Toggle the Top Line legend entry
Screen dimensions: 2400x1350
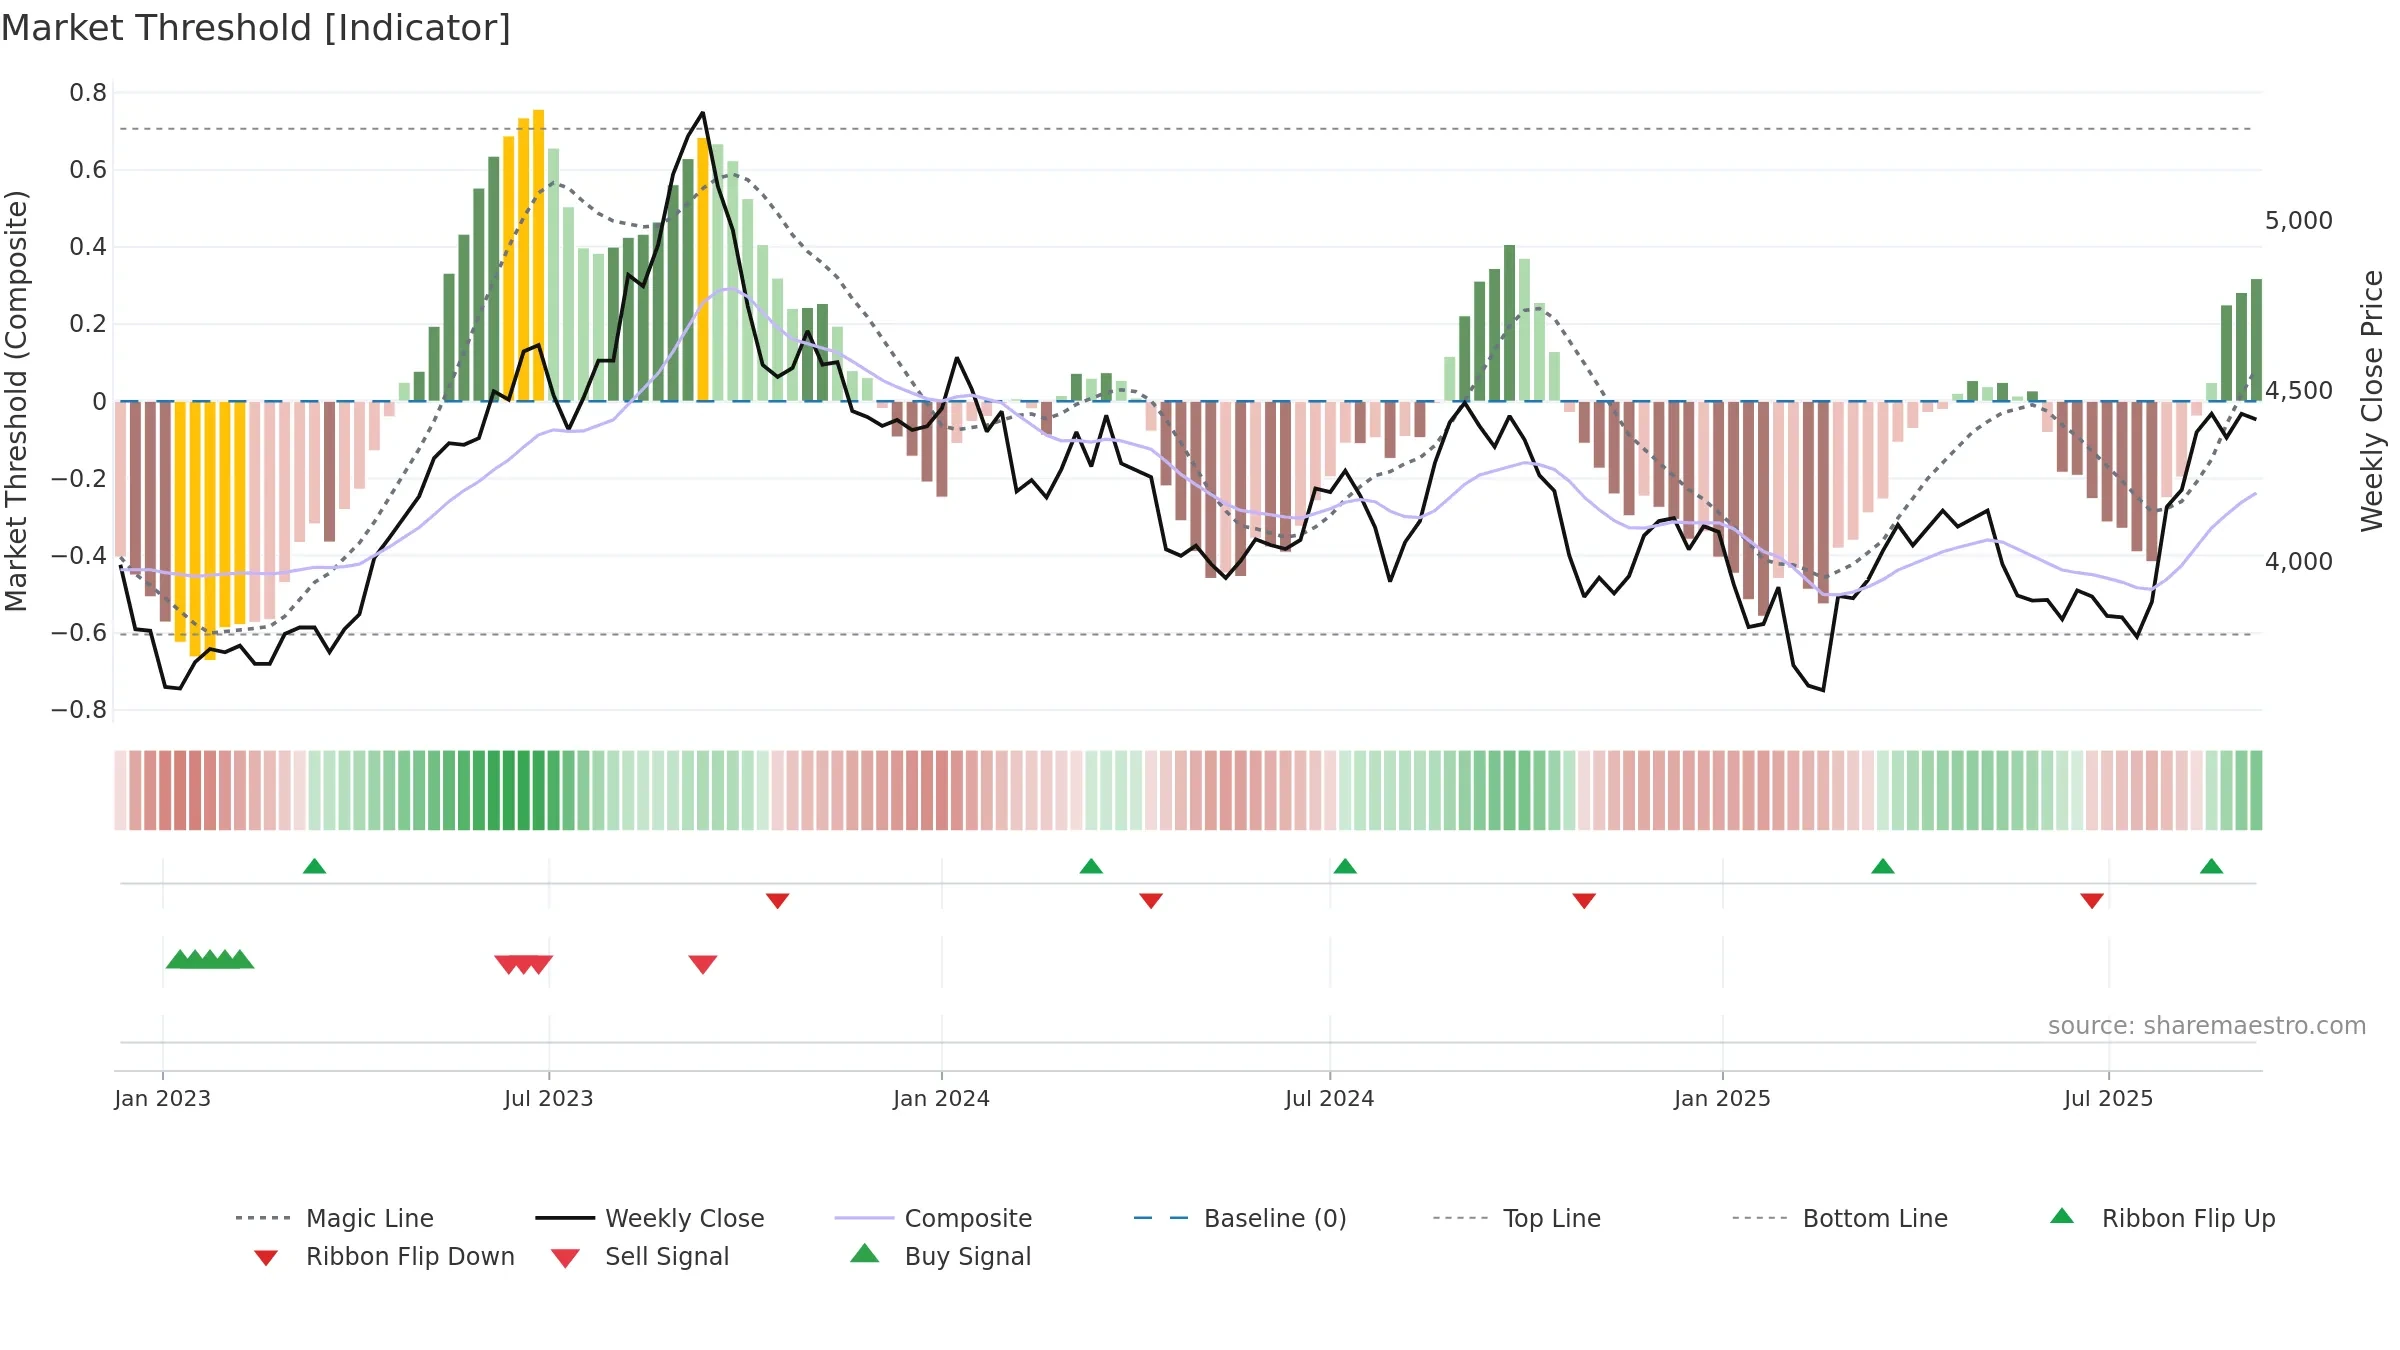[x=1516, y=1218]
